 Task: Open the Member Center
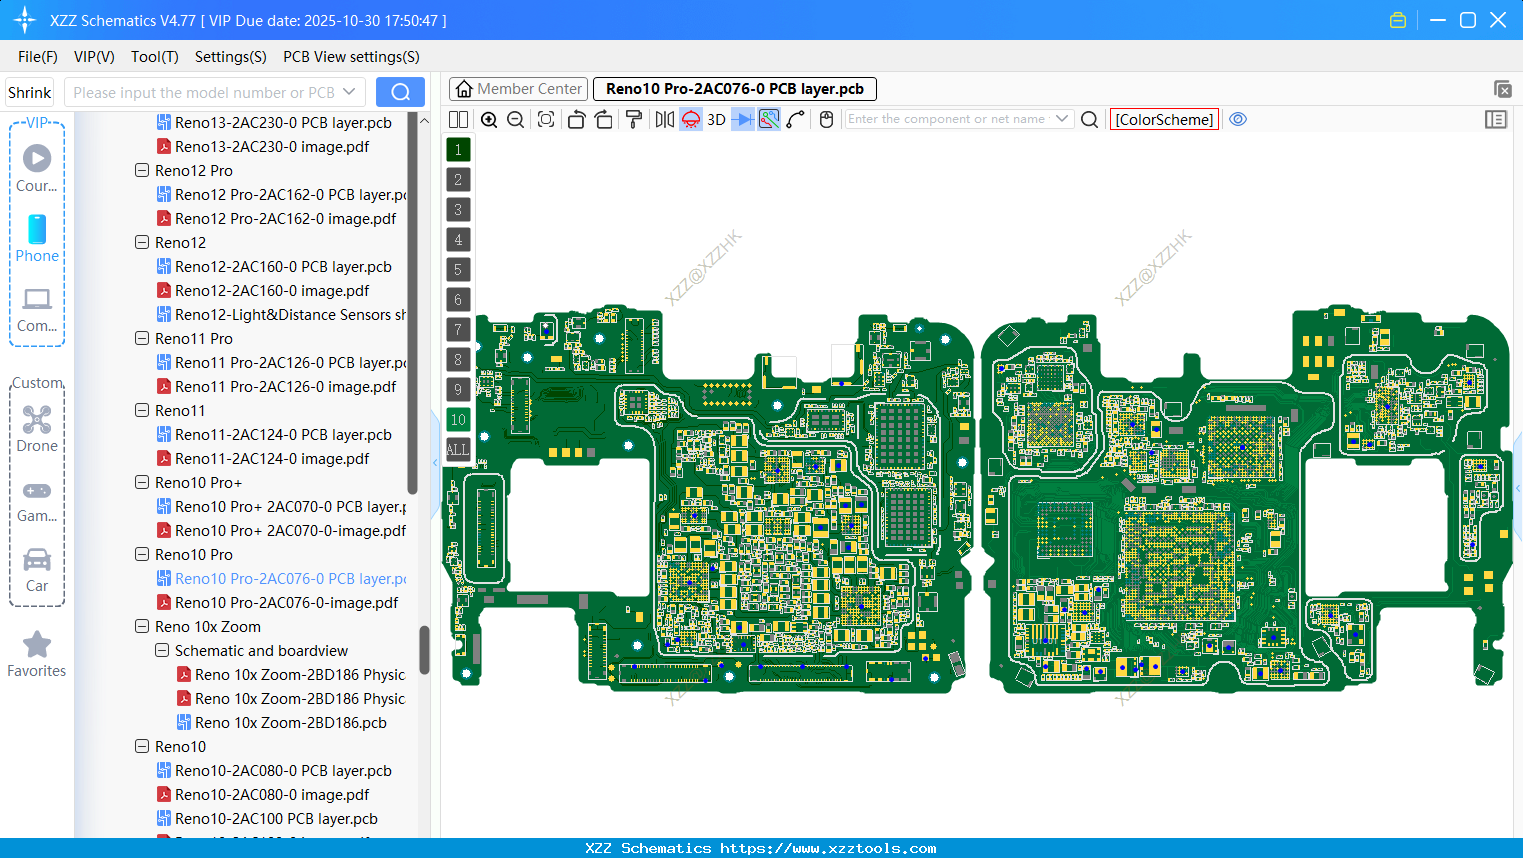click(517, 88)
